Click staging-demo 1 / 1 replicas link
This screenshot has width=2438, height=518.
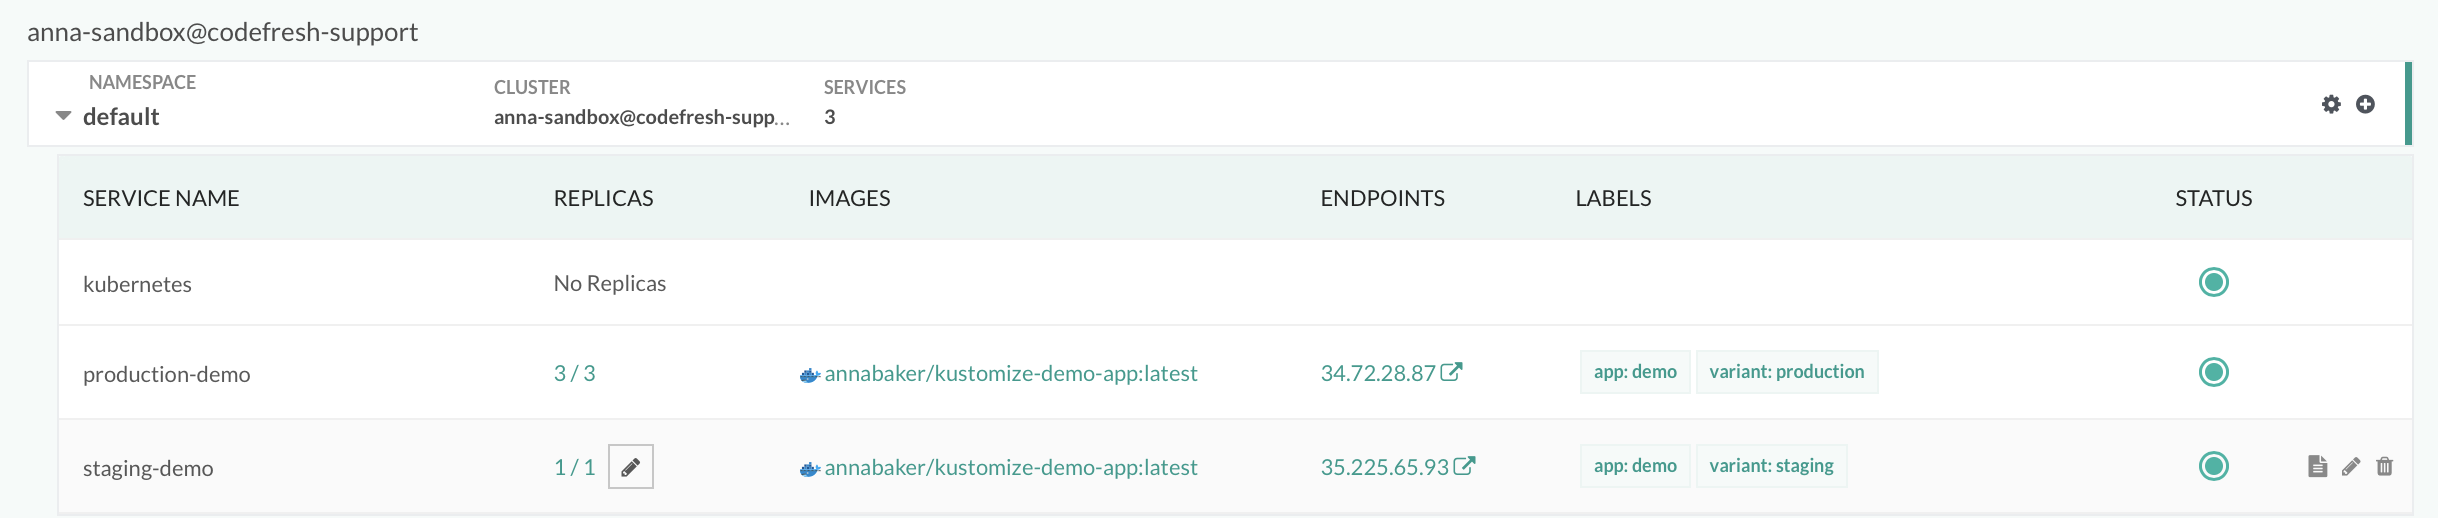(574, 468)
